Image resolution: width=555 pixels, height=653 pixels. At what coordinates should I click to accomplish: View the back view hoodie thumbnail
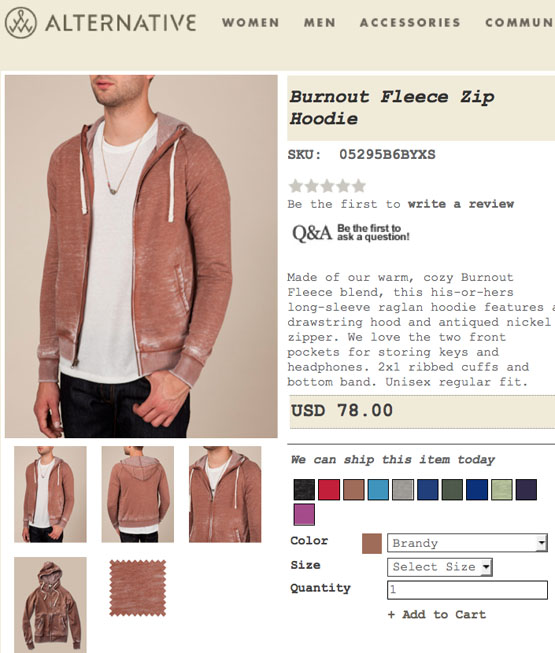(x=138, y=494)
